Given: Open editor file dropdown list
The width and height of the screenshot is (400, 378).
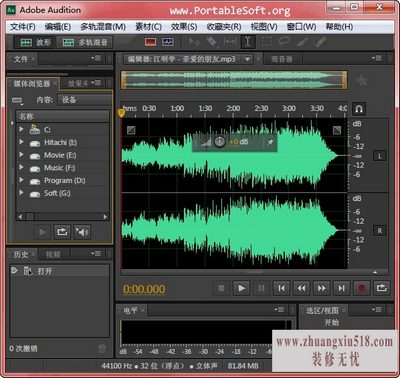Looking at the screenshot, I should 247,59.
